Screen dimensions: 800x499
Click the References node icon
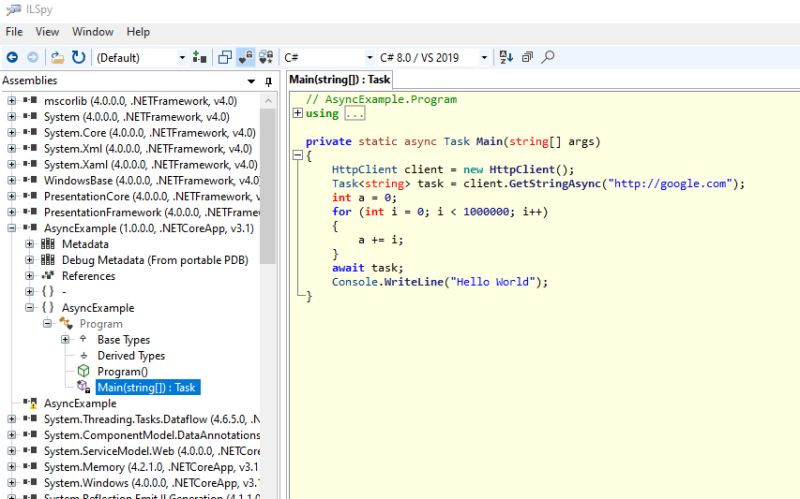48,276
